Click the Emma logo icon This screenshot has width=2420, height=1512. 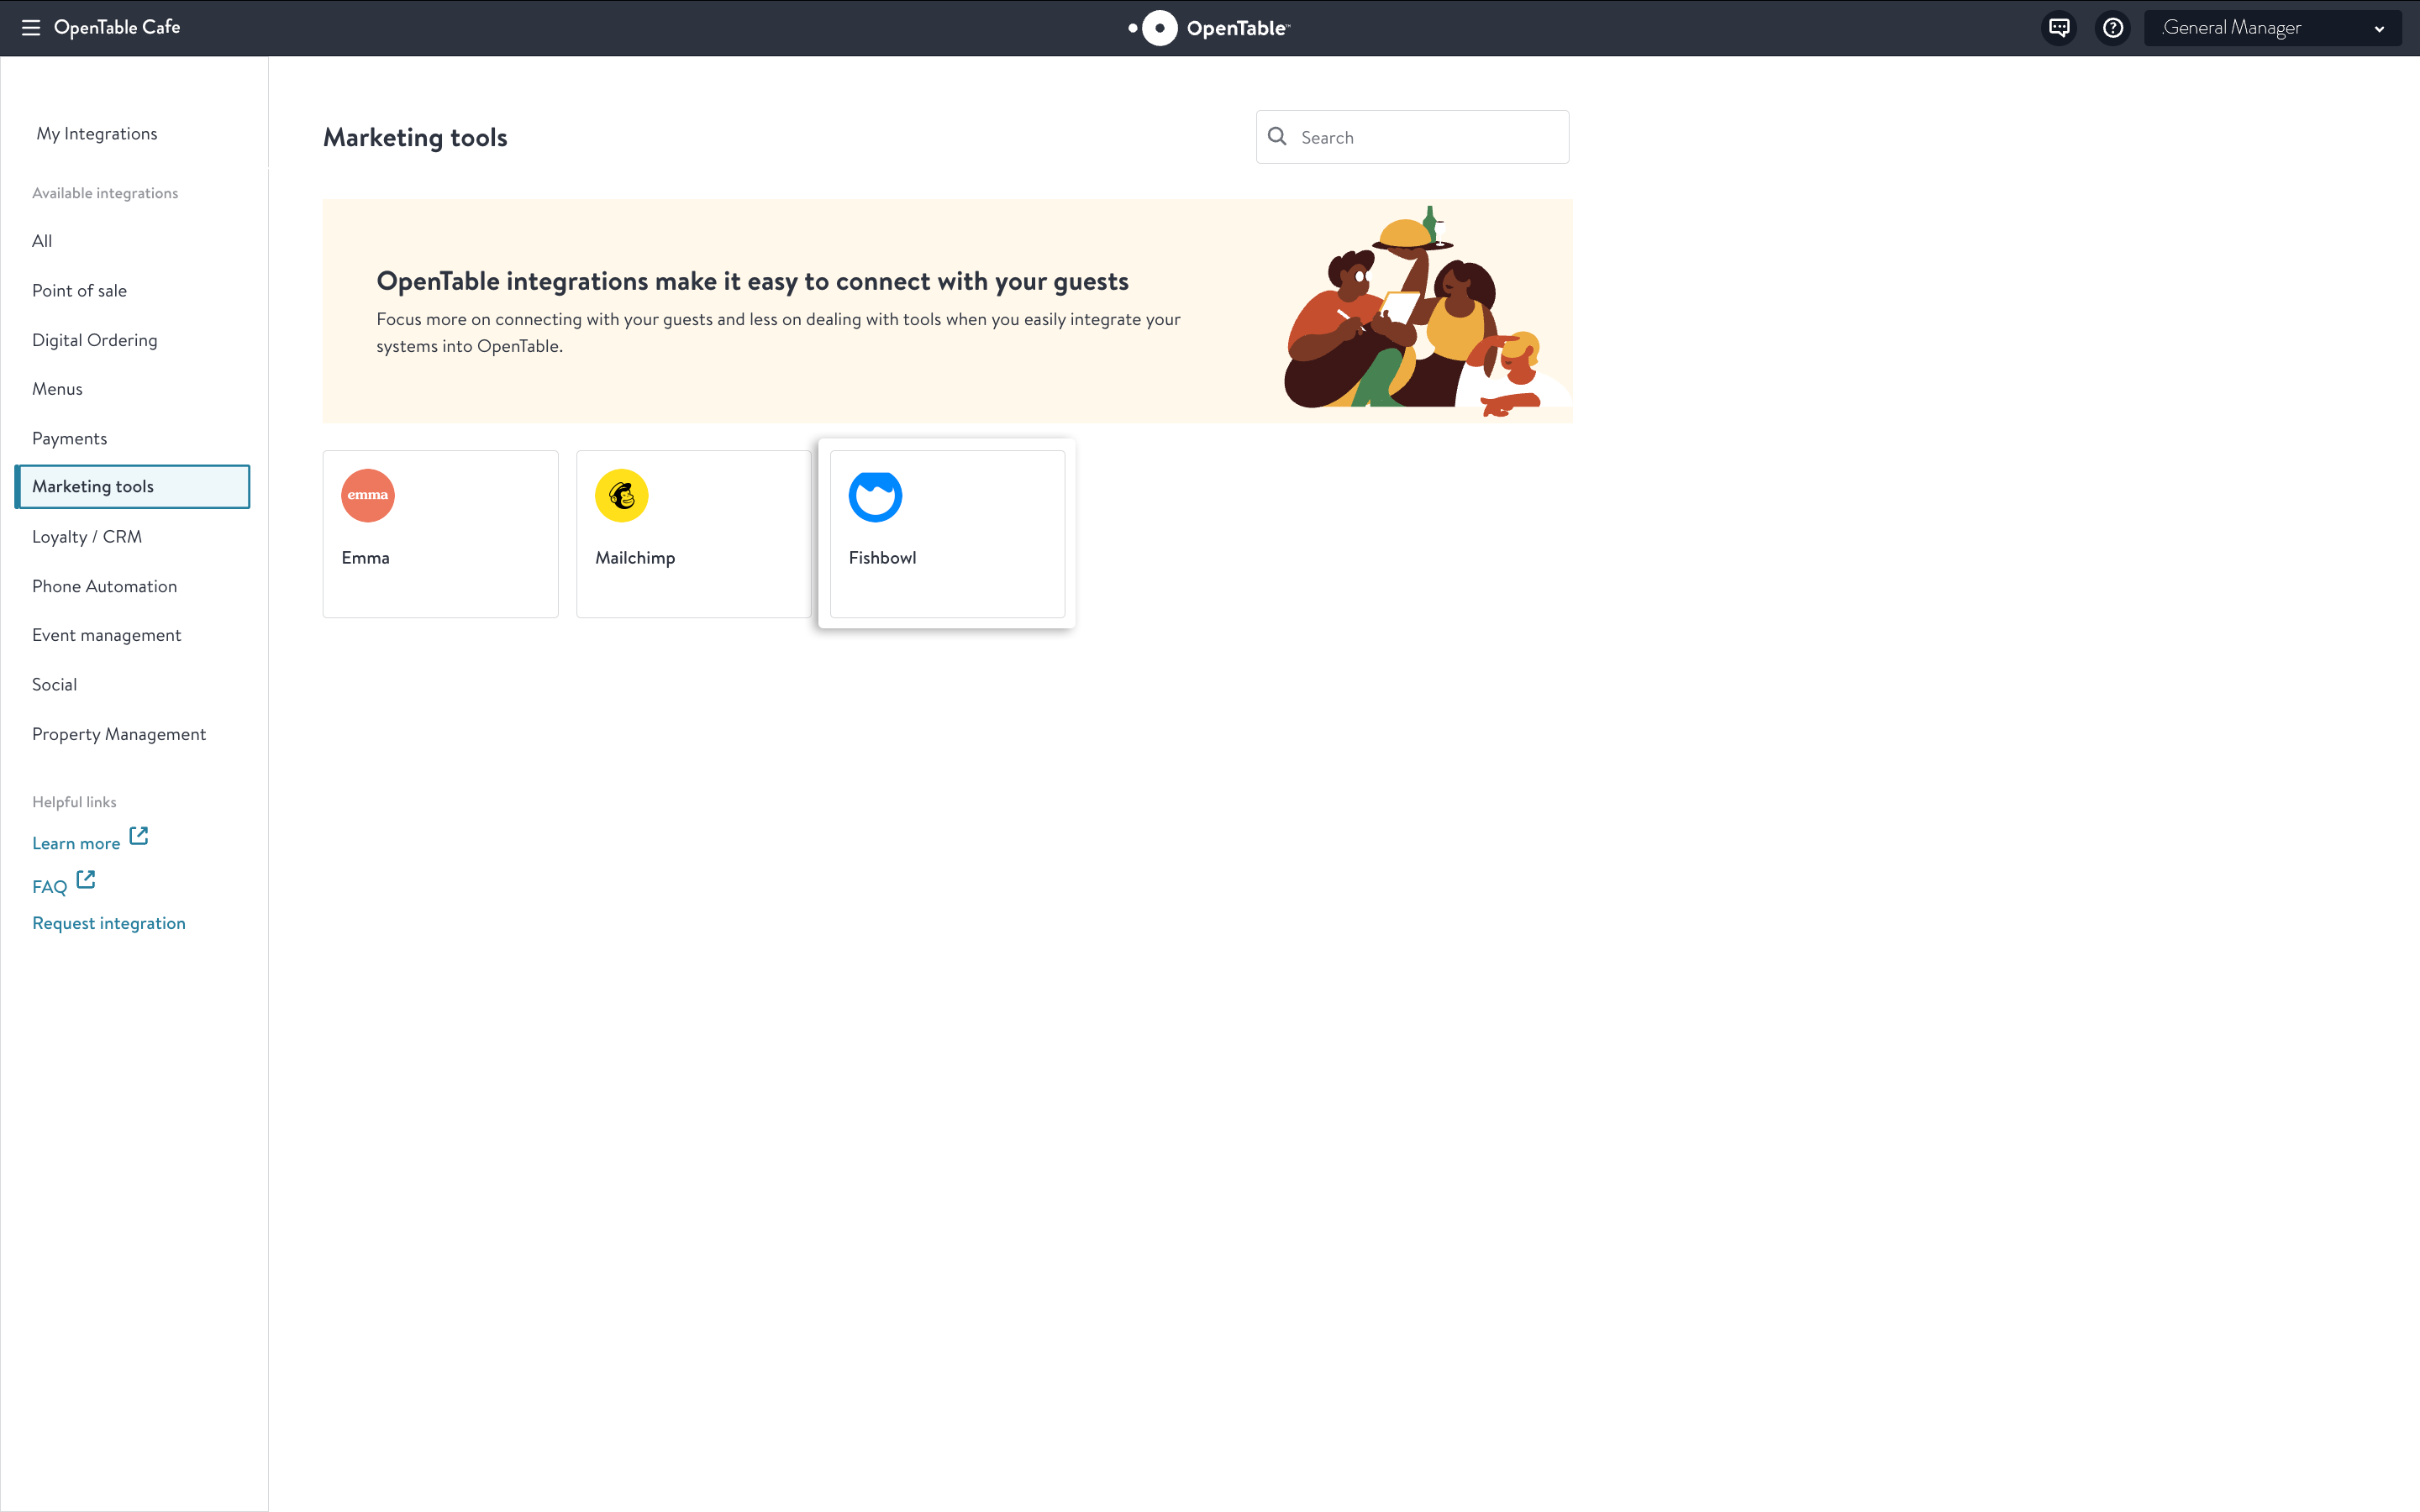pyautogui.click(x=368, y=496)
